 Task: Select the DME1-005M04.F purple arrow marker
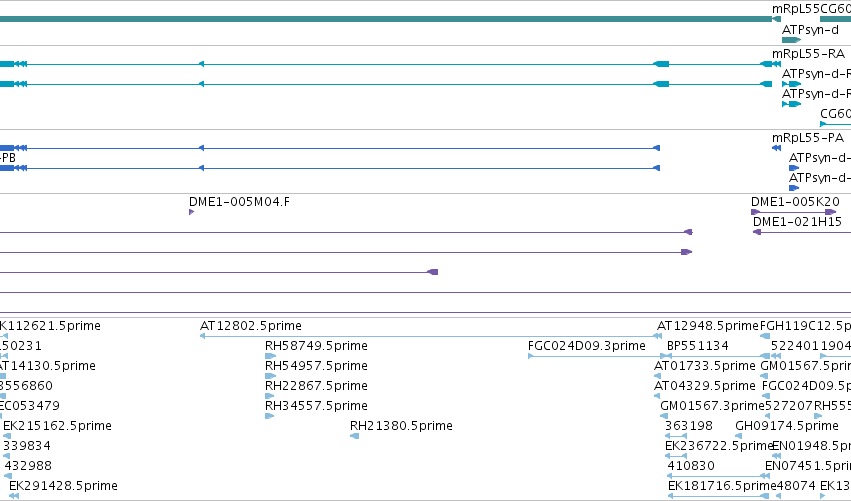[191, 212]
